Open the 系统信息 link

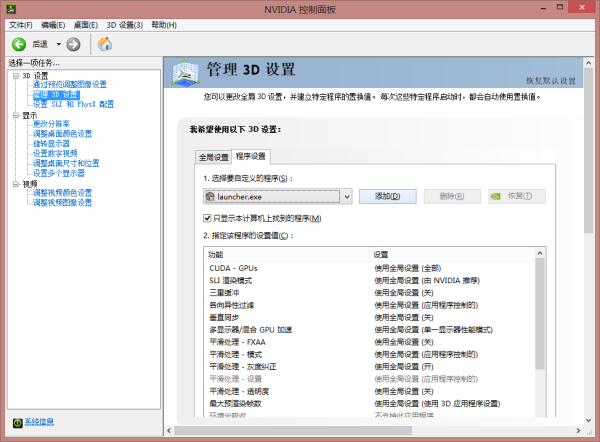pyautogui.click(x=39, y=422)
